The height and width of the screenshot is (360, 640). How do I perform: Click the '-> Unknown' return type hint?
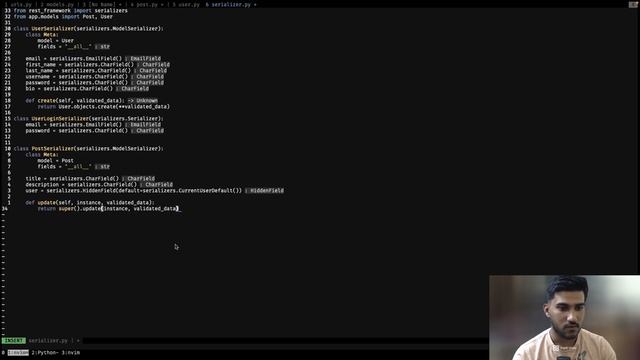pyautogui.click(x=142, y=100)
